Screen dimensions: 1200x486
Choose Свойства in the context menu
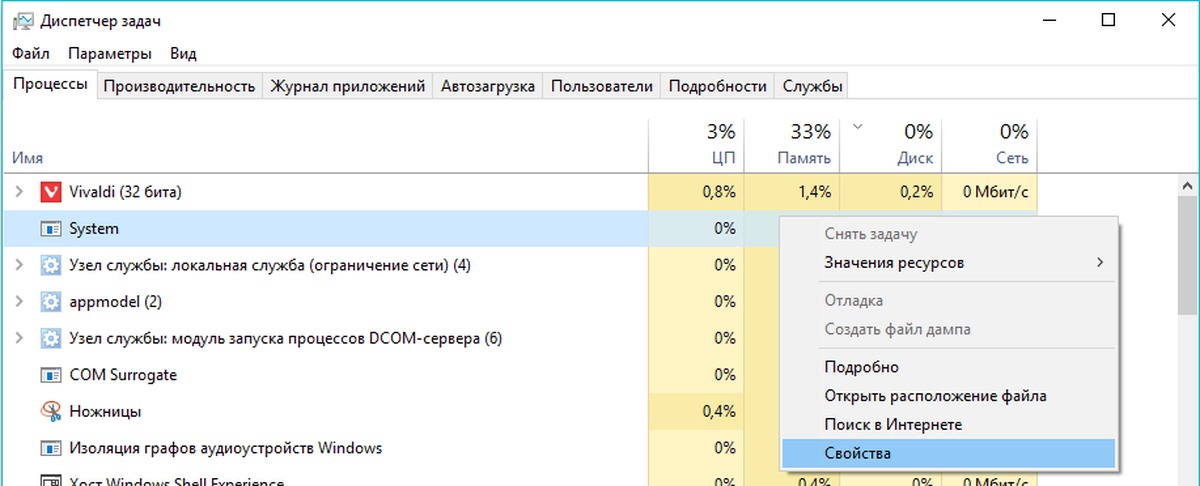948,453
